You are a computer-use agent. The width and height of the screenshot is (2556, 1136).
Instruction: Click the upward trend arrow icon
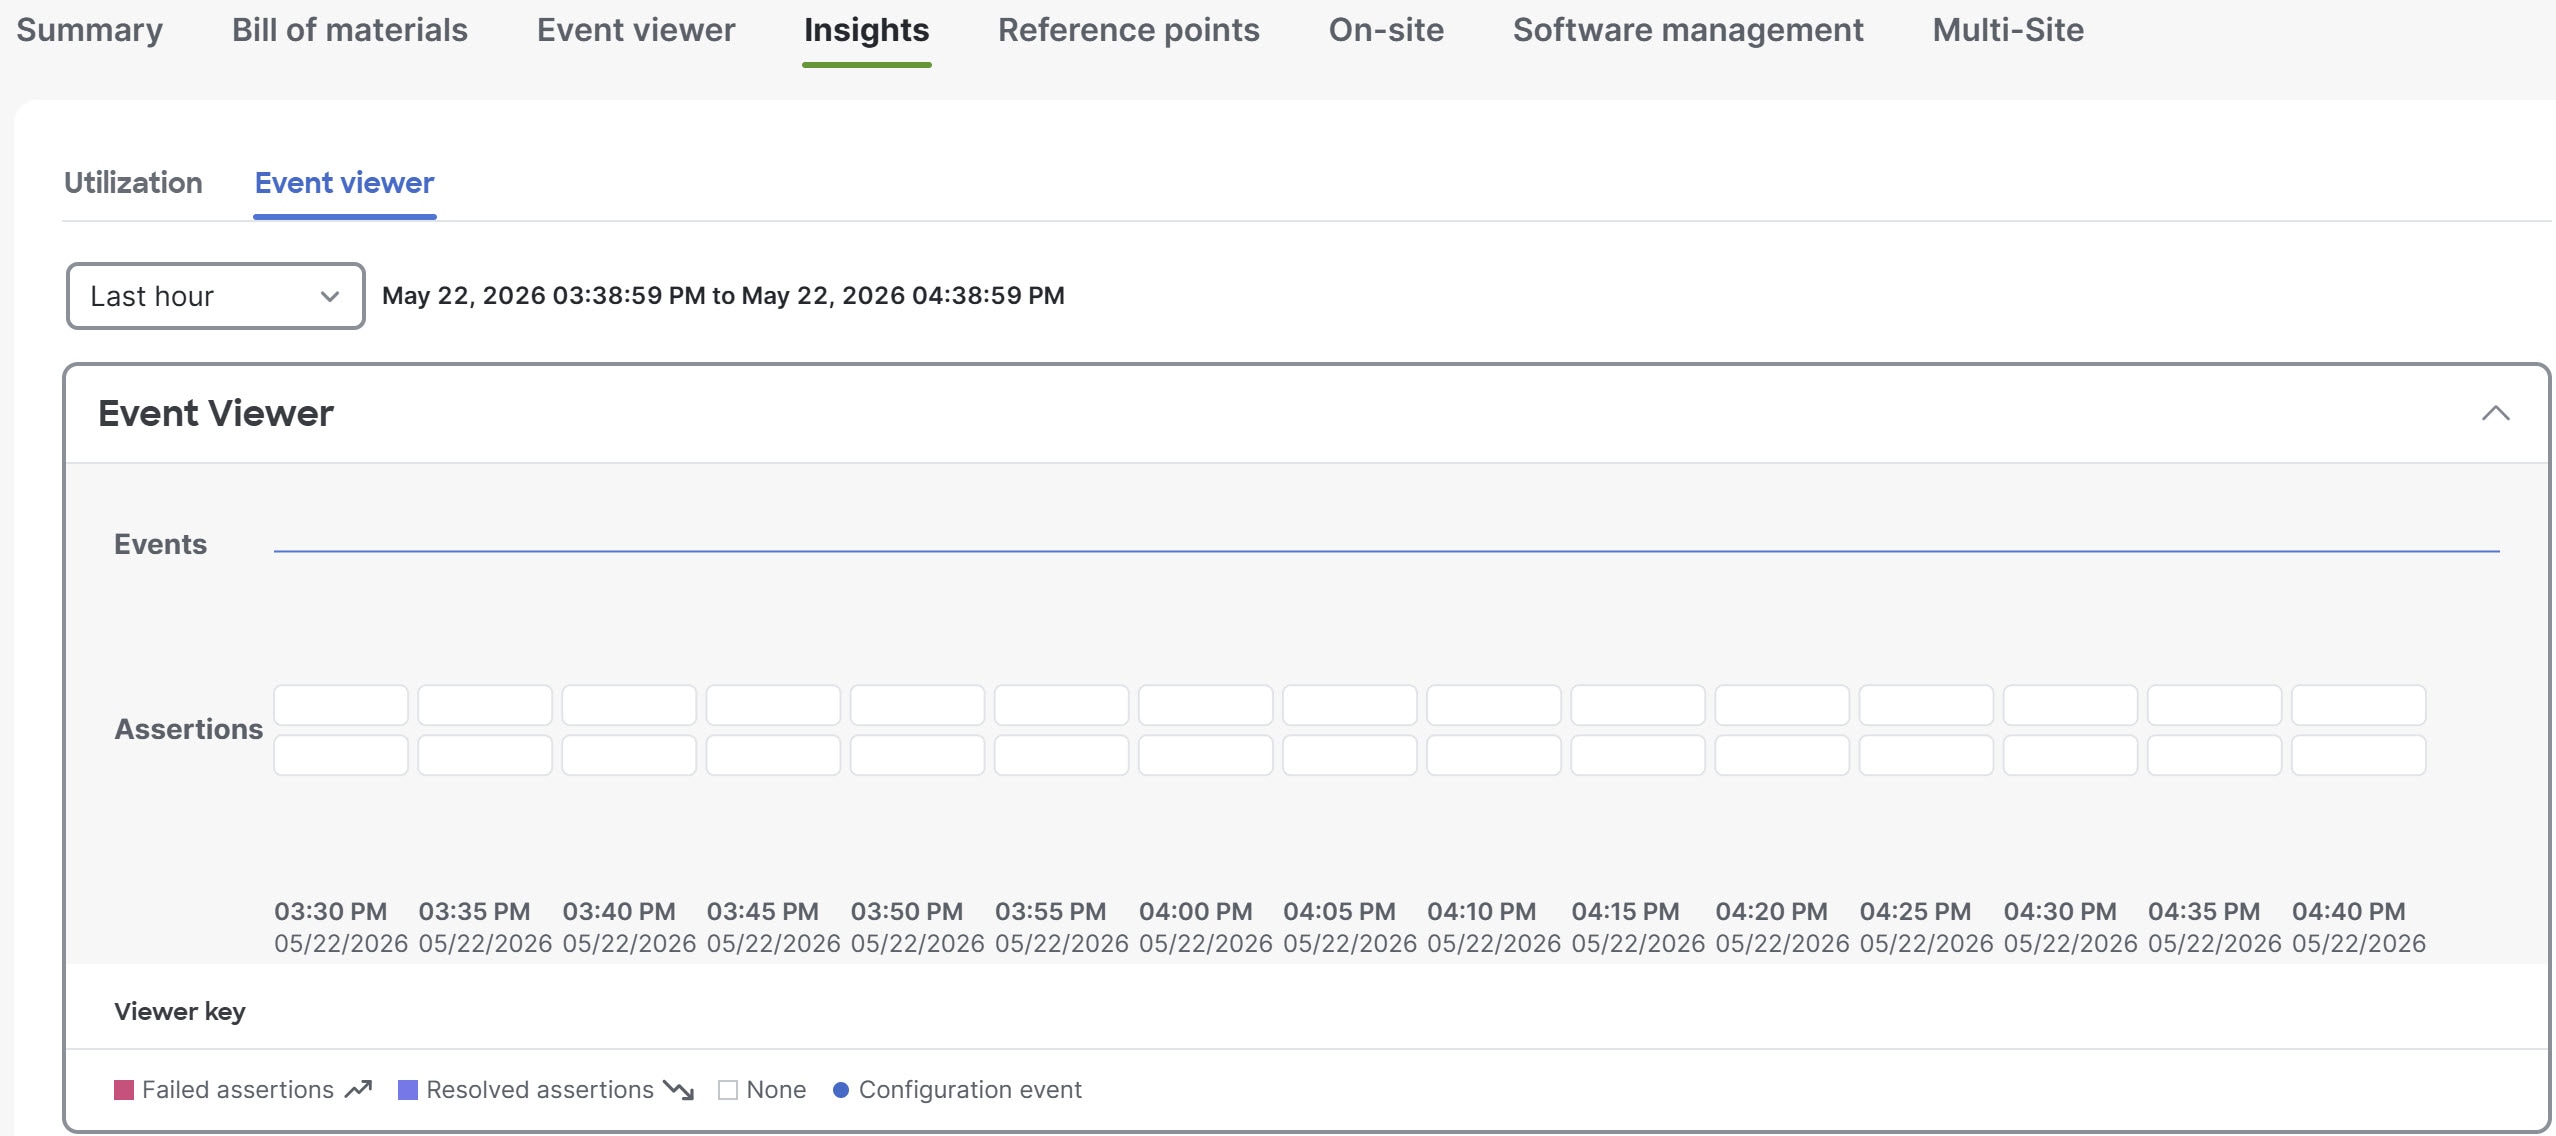click(x=358, y=1089)
